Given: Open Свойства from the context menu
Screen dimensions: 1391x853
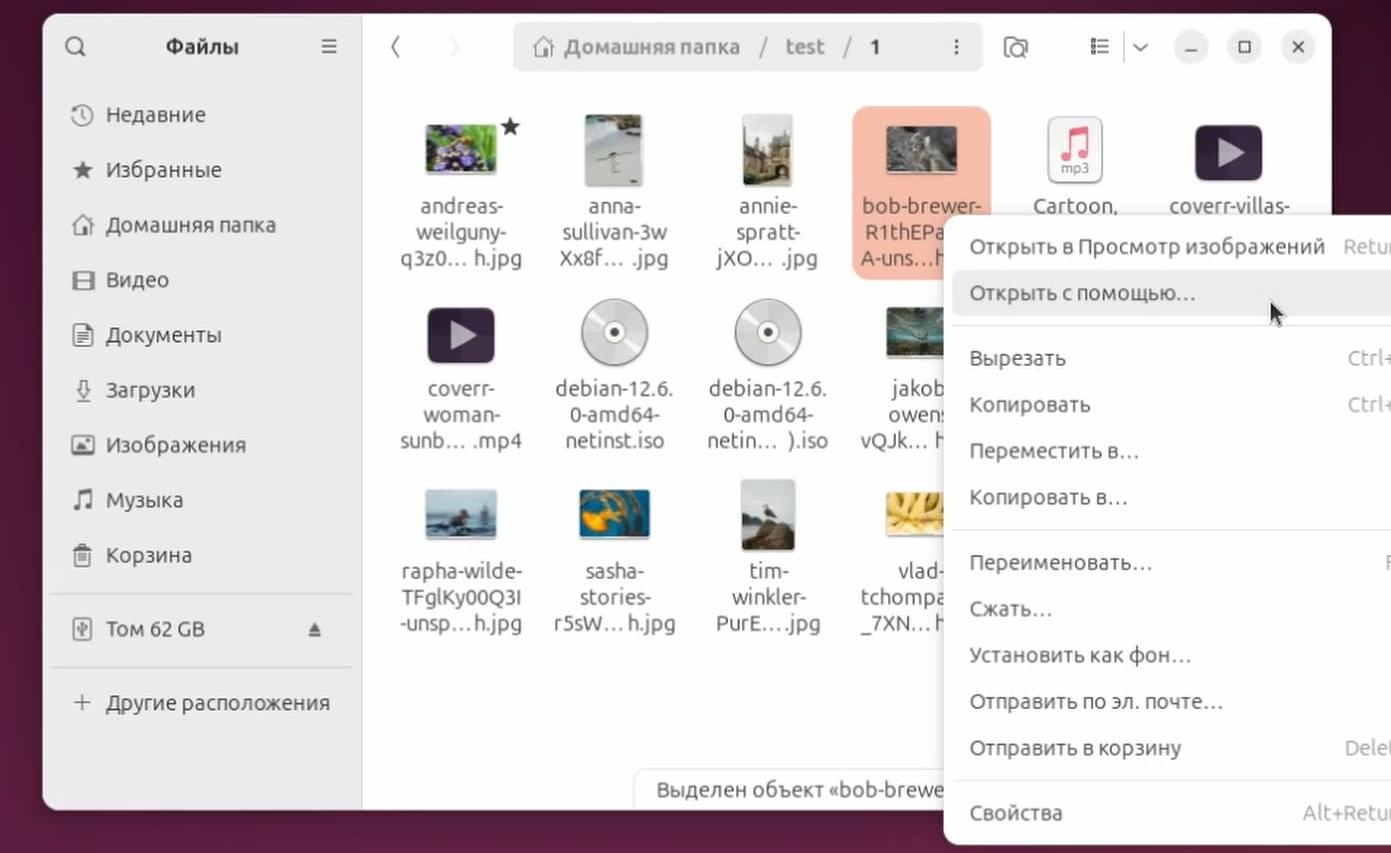Looking at the screenshot, I should click(x=1171, y=813).
